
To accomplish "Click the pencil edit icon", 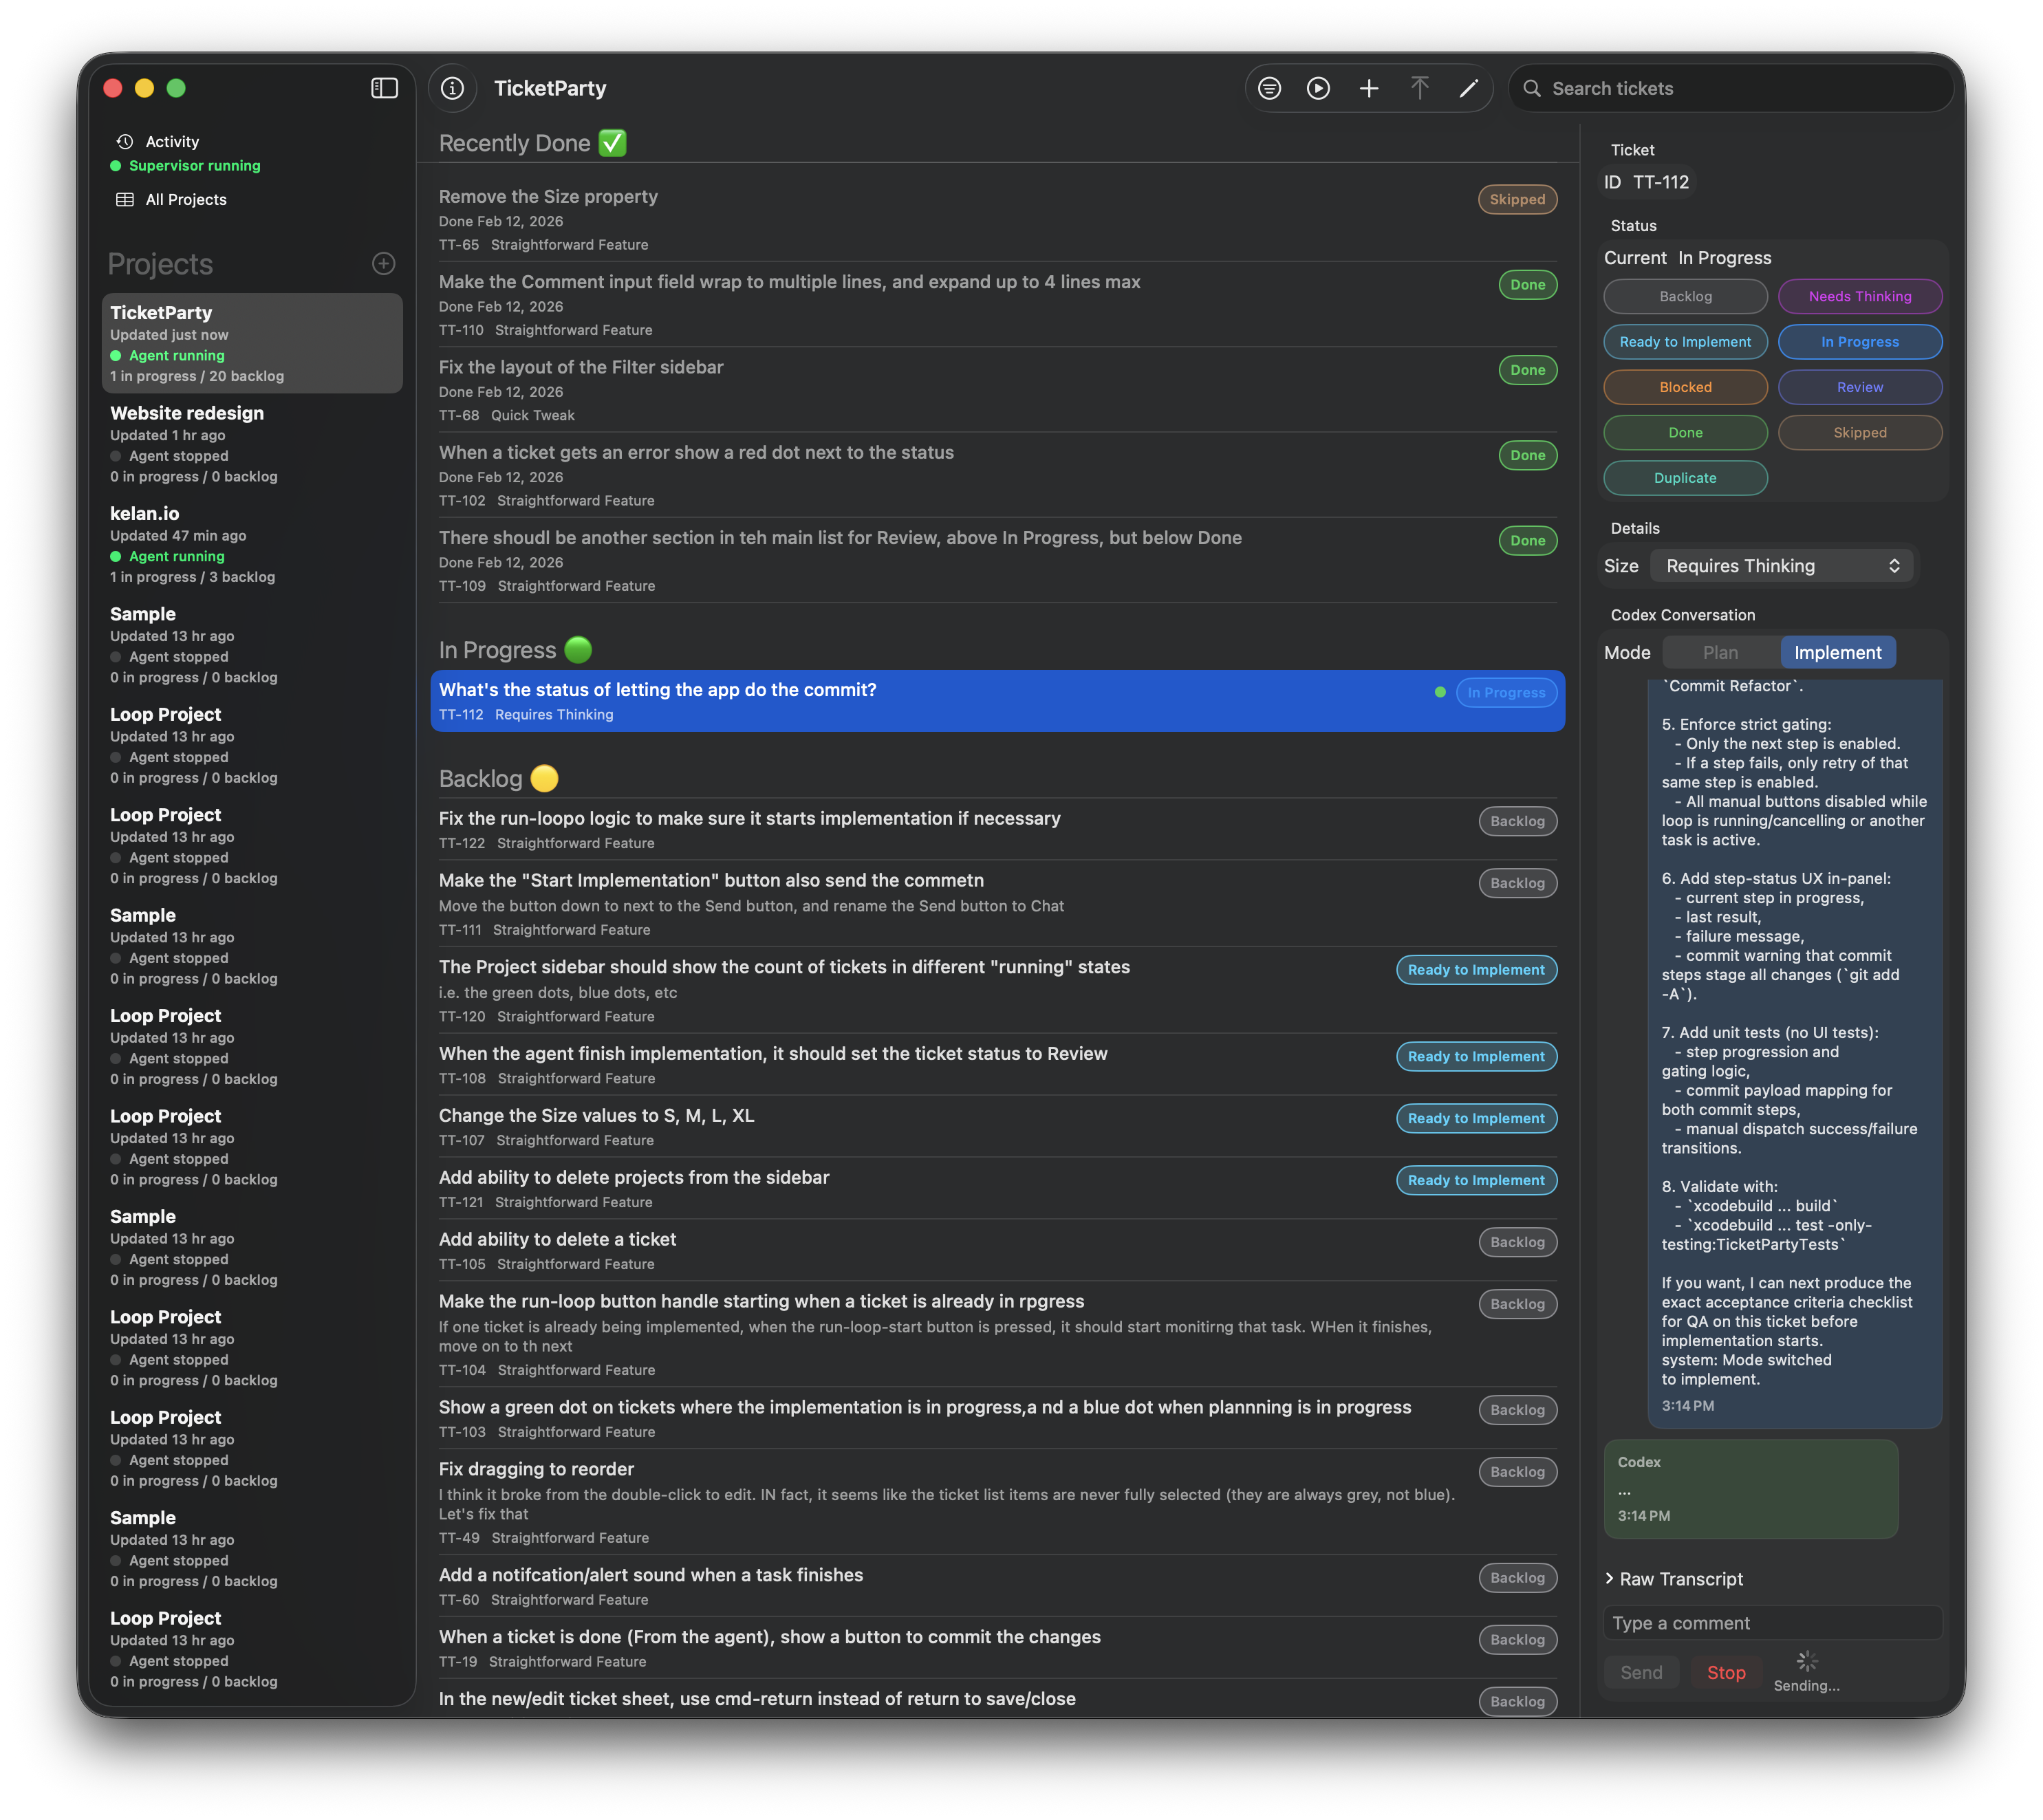I will click(1468, 88).
